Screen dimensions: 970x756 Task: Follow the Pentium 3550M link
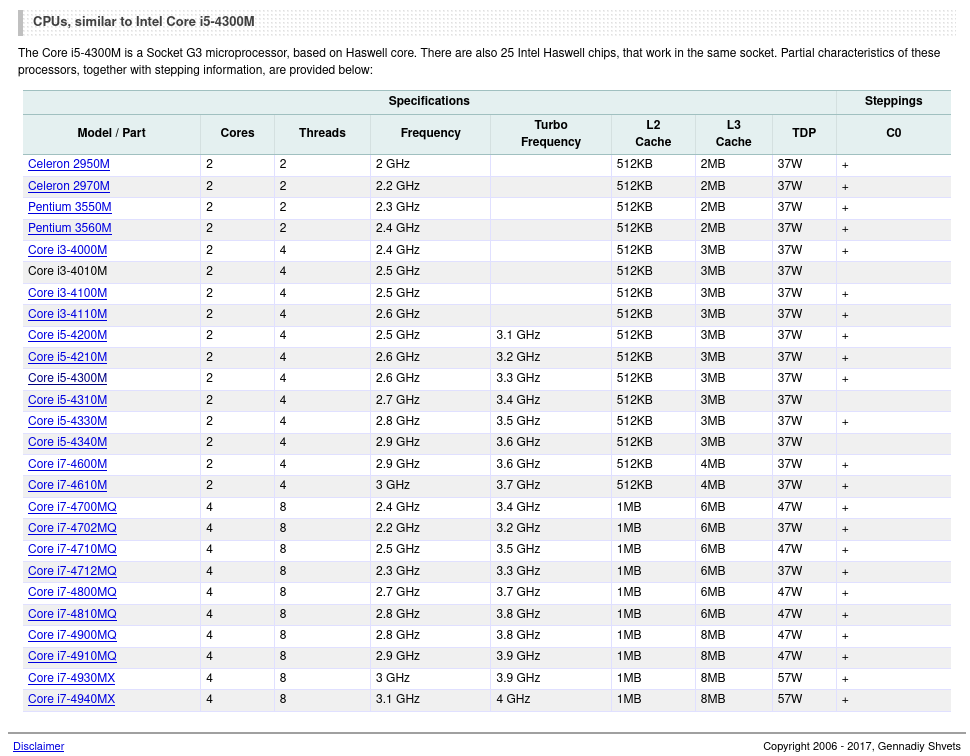(70, 207)
